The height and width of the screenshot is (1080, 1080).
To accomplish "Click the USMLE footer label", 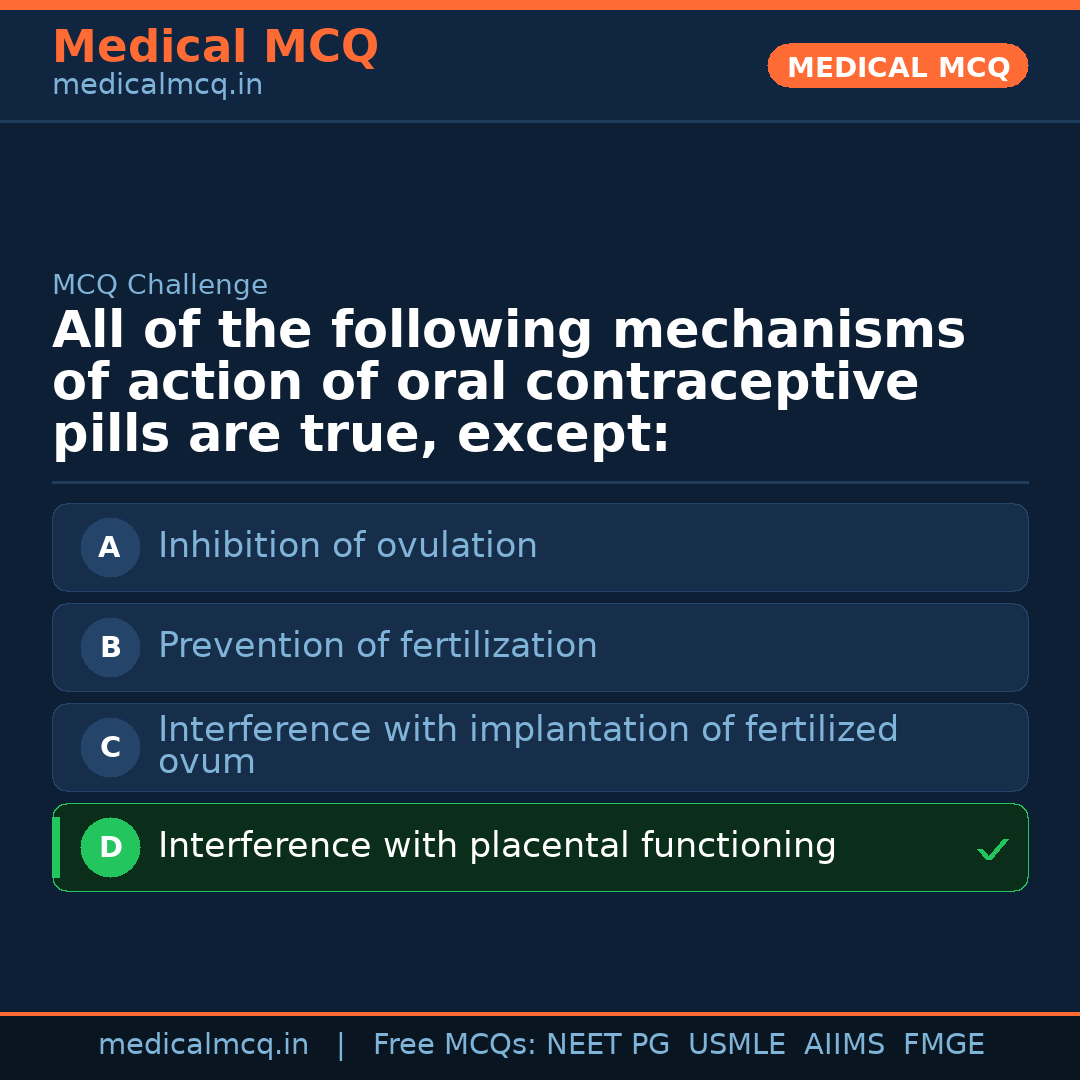I will 736,1045.
